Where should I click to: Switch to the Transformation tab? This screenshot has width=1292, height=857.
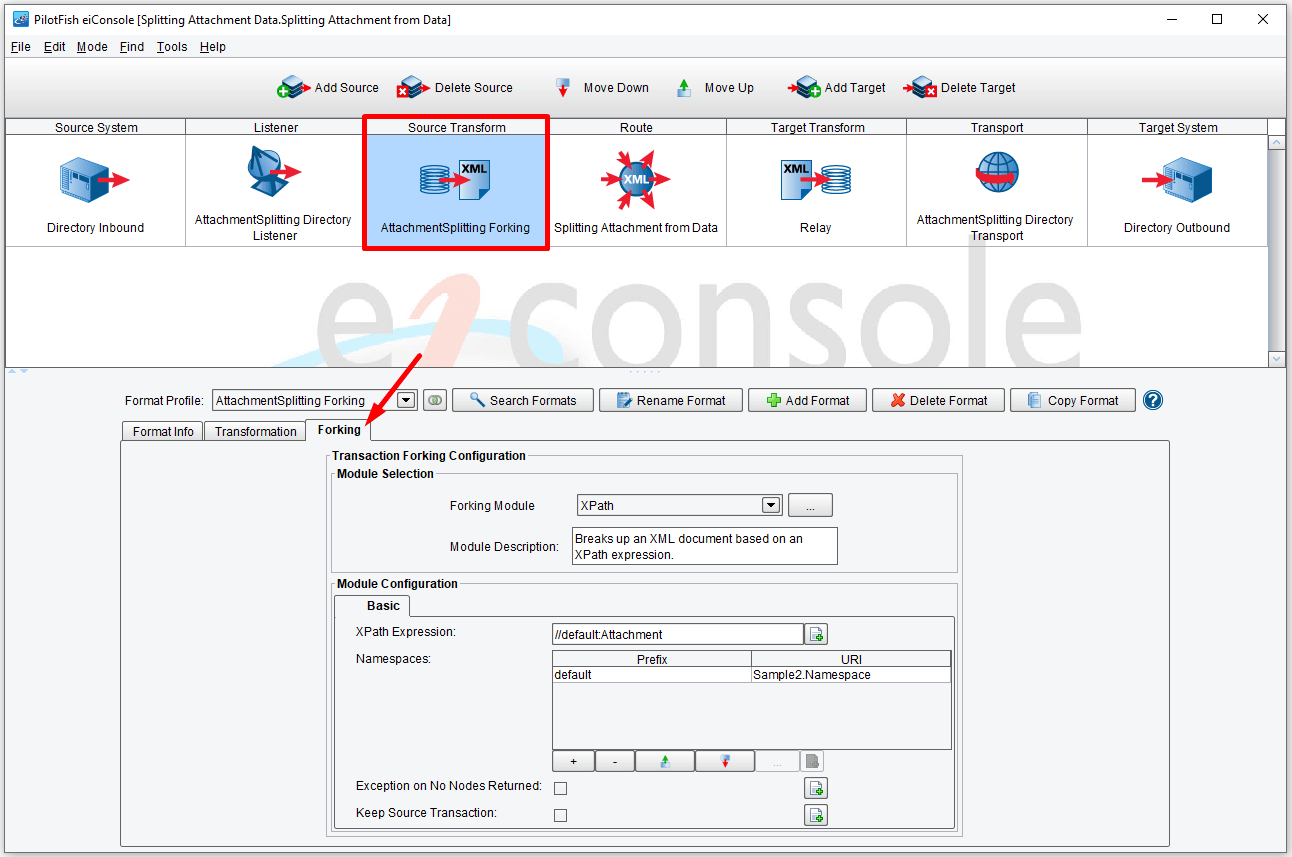click(x=256, y=431)
